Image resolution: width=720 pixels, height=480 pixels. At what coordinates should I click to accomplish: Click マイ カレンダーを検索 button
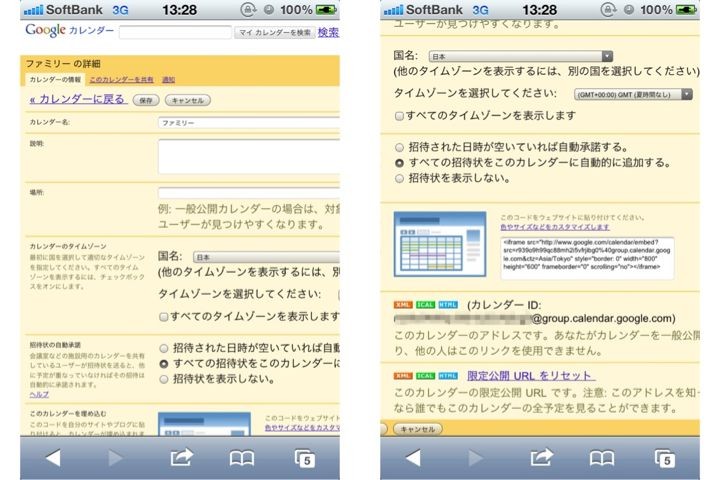tap(275, 33)
